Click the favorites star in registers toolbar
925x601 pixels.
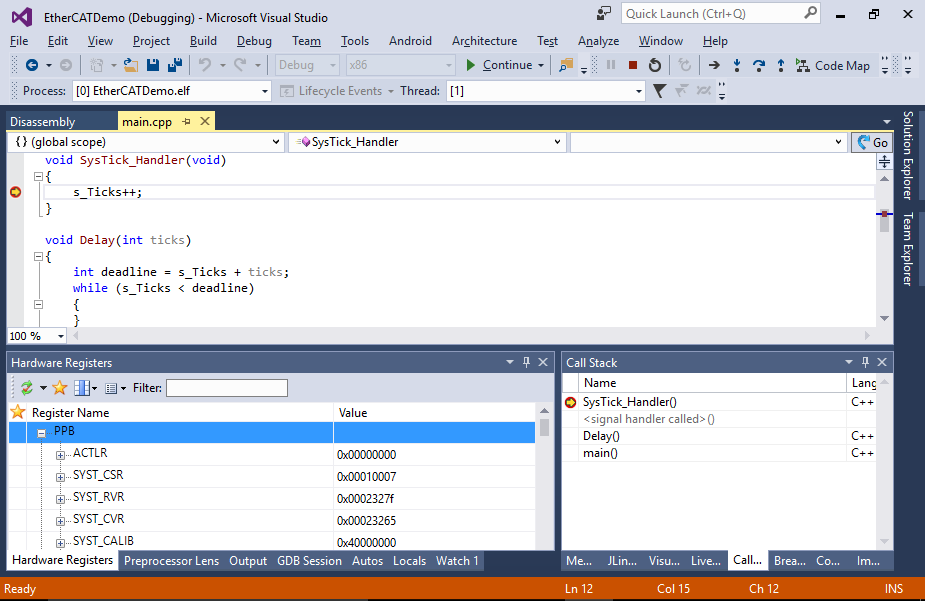pos(60,387)
